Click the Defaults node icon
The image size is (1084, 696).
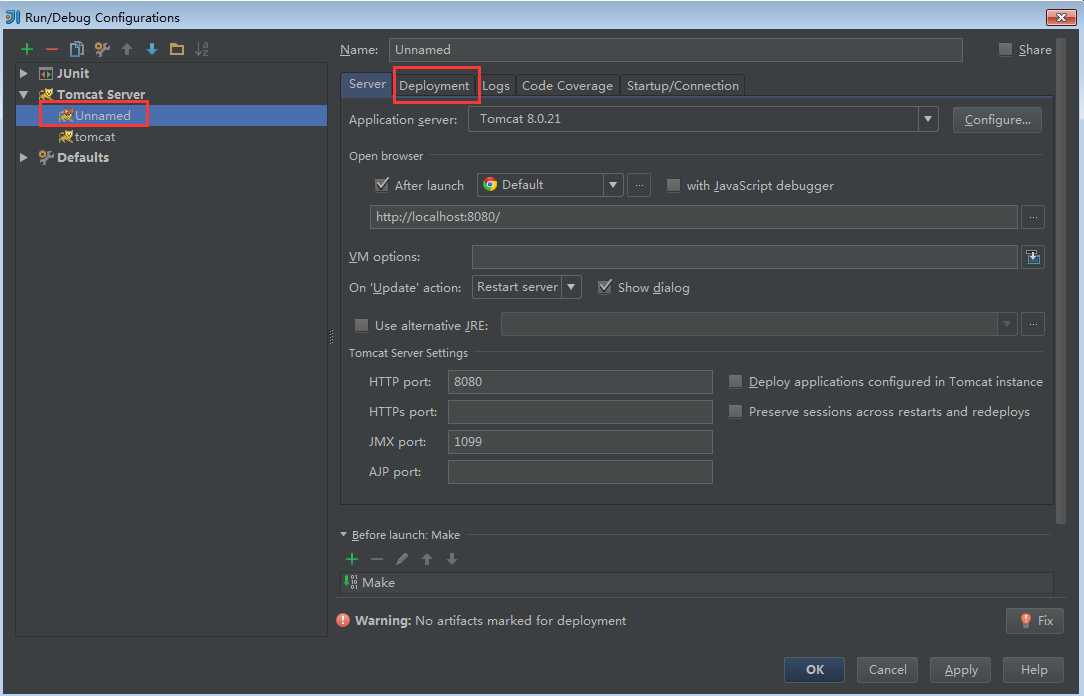pyautogui.click(x=46, y=157)
